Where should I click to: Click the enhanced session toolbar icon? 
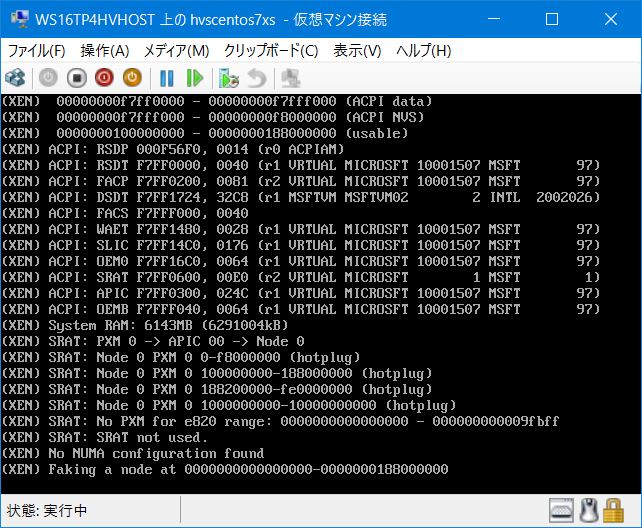tap(291, 78)
